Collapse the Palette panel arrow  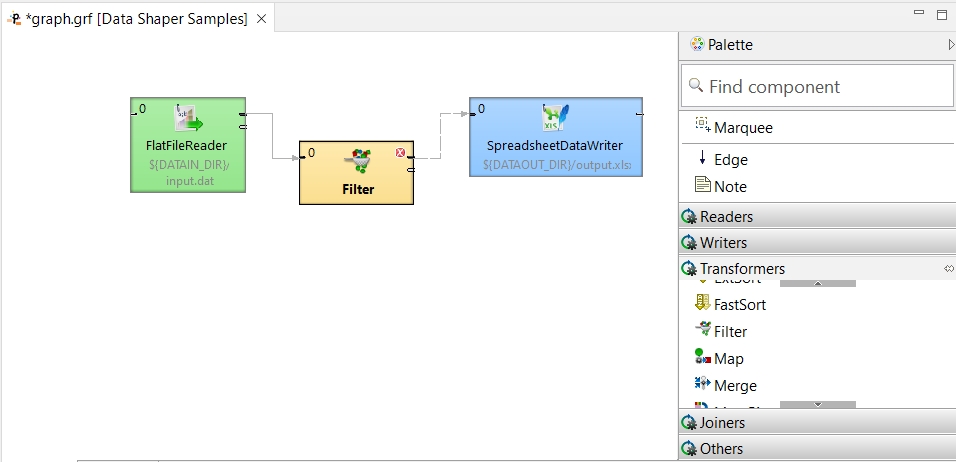[951, 44]
